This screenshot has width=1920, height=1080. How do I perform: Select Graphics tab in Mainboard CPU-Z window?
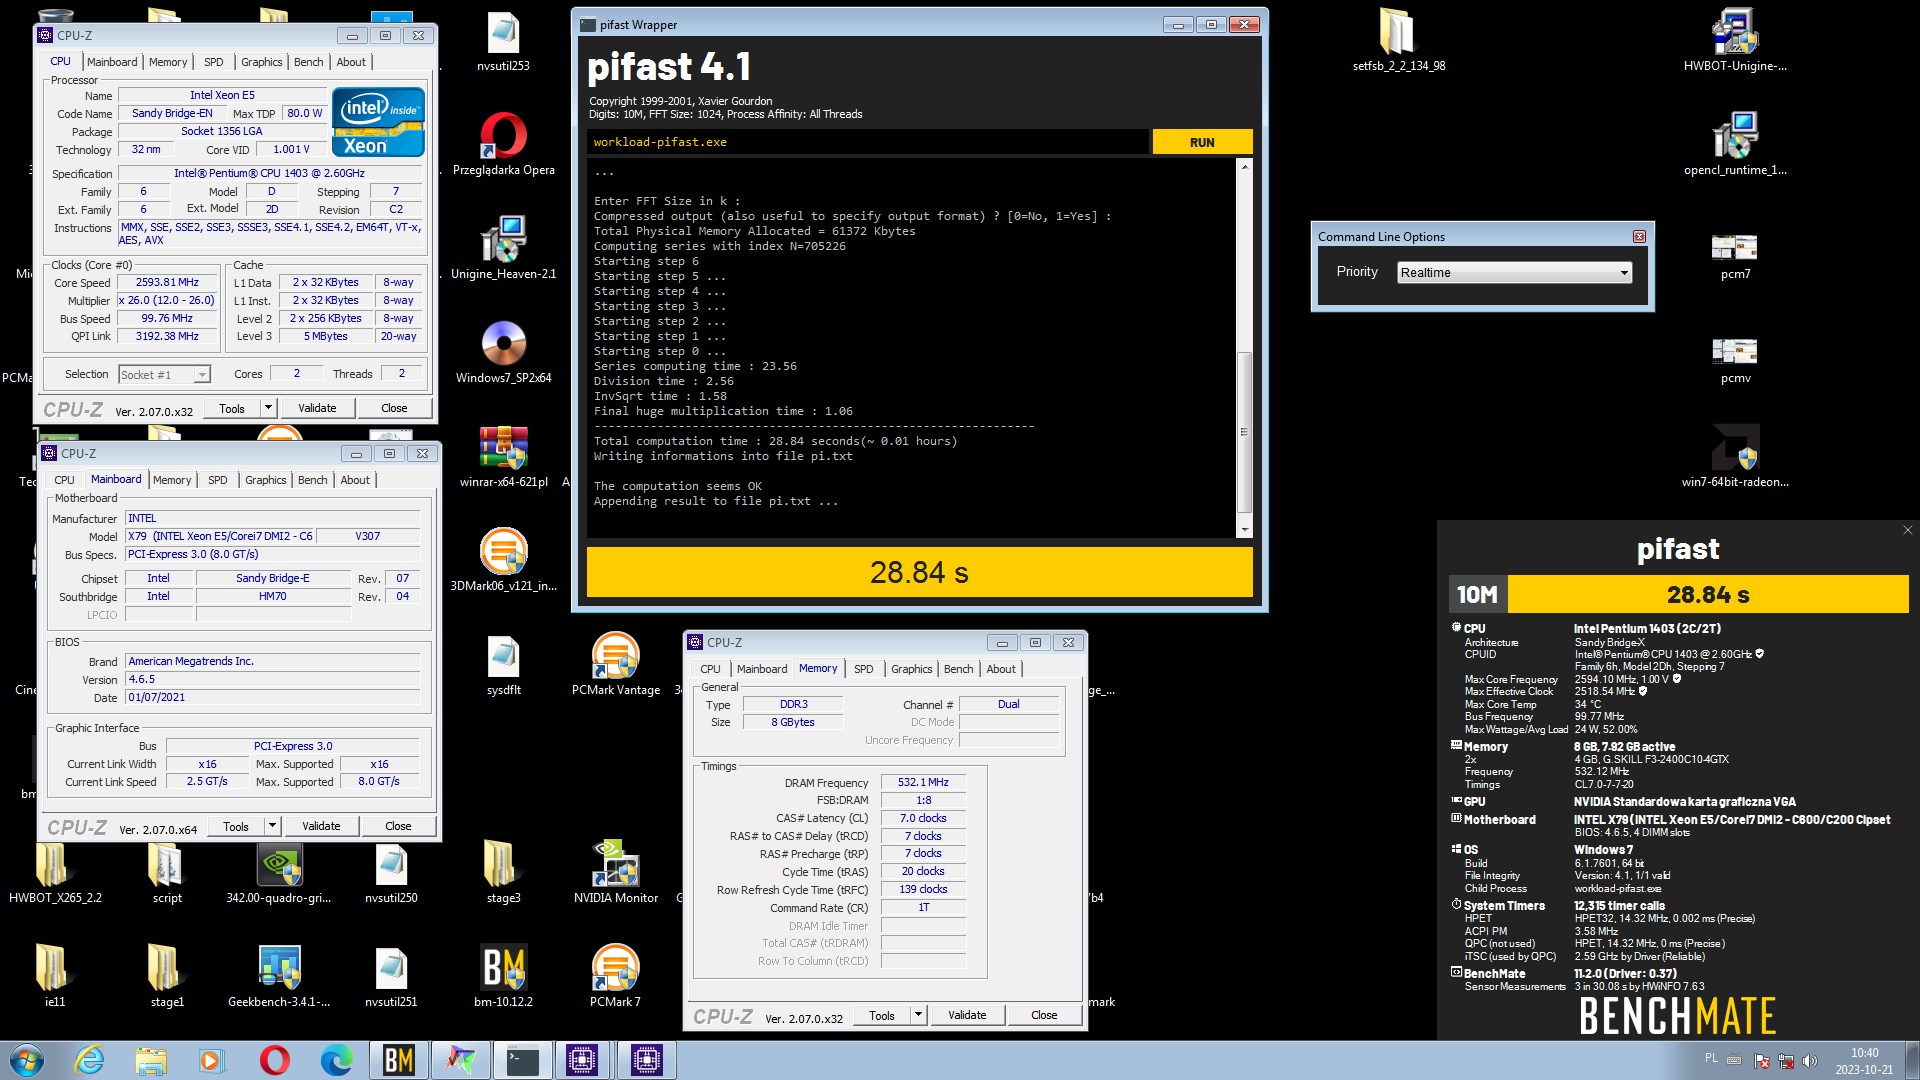tap(265, 480)
